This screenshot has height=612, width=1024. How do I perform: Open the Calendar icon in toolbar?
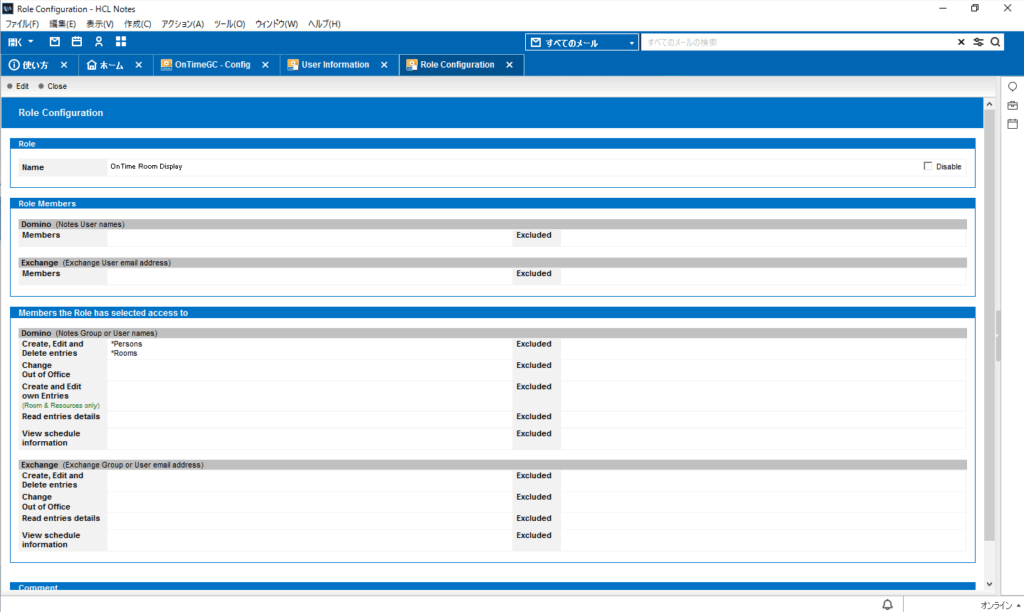77,42
